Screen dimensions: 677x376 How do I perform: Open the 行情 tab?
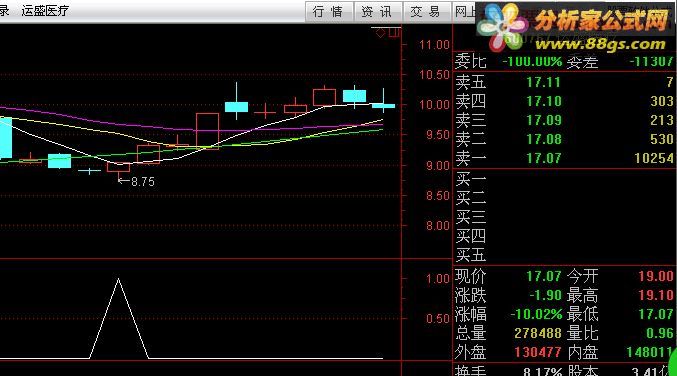pyautogui.click(x=329, y=12)
